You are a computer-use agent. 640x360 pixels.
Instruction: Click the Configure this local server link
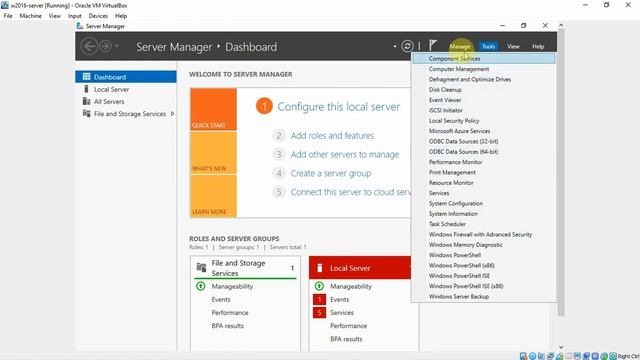pos(339,107)
